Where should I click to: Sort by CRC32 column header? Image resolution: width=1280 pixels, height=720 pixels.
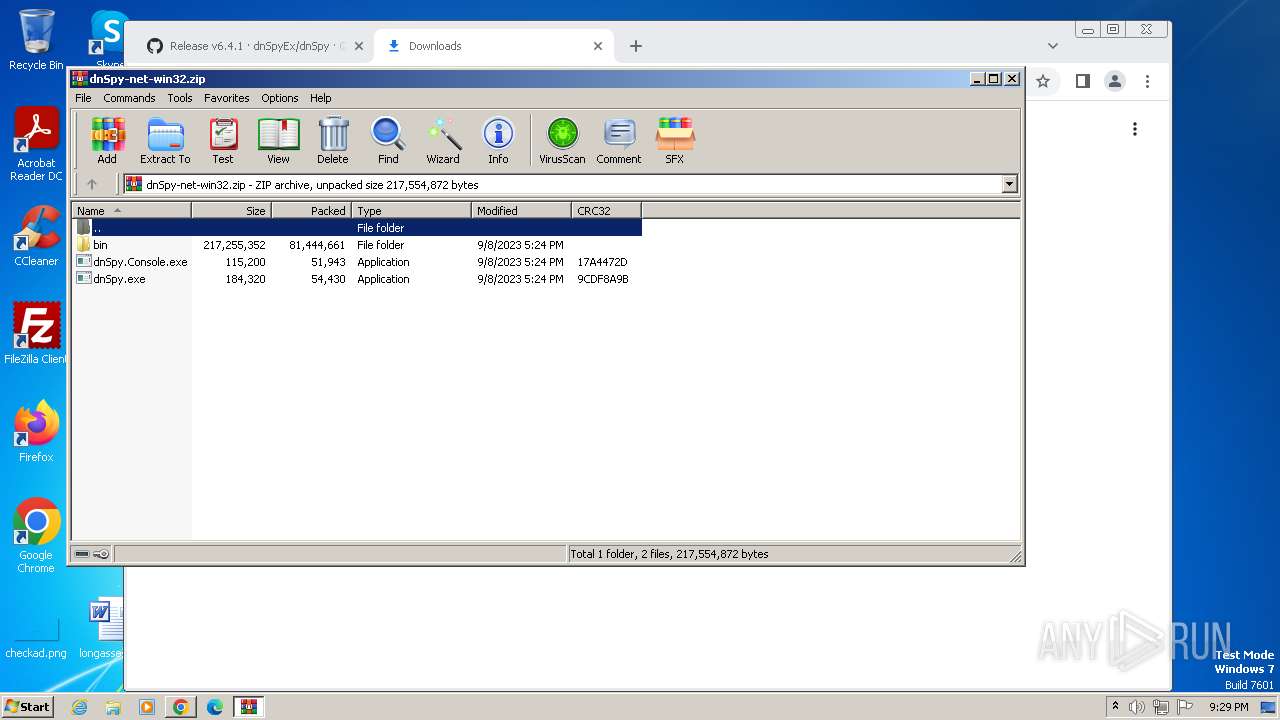(x=607, y=211)
